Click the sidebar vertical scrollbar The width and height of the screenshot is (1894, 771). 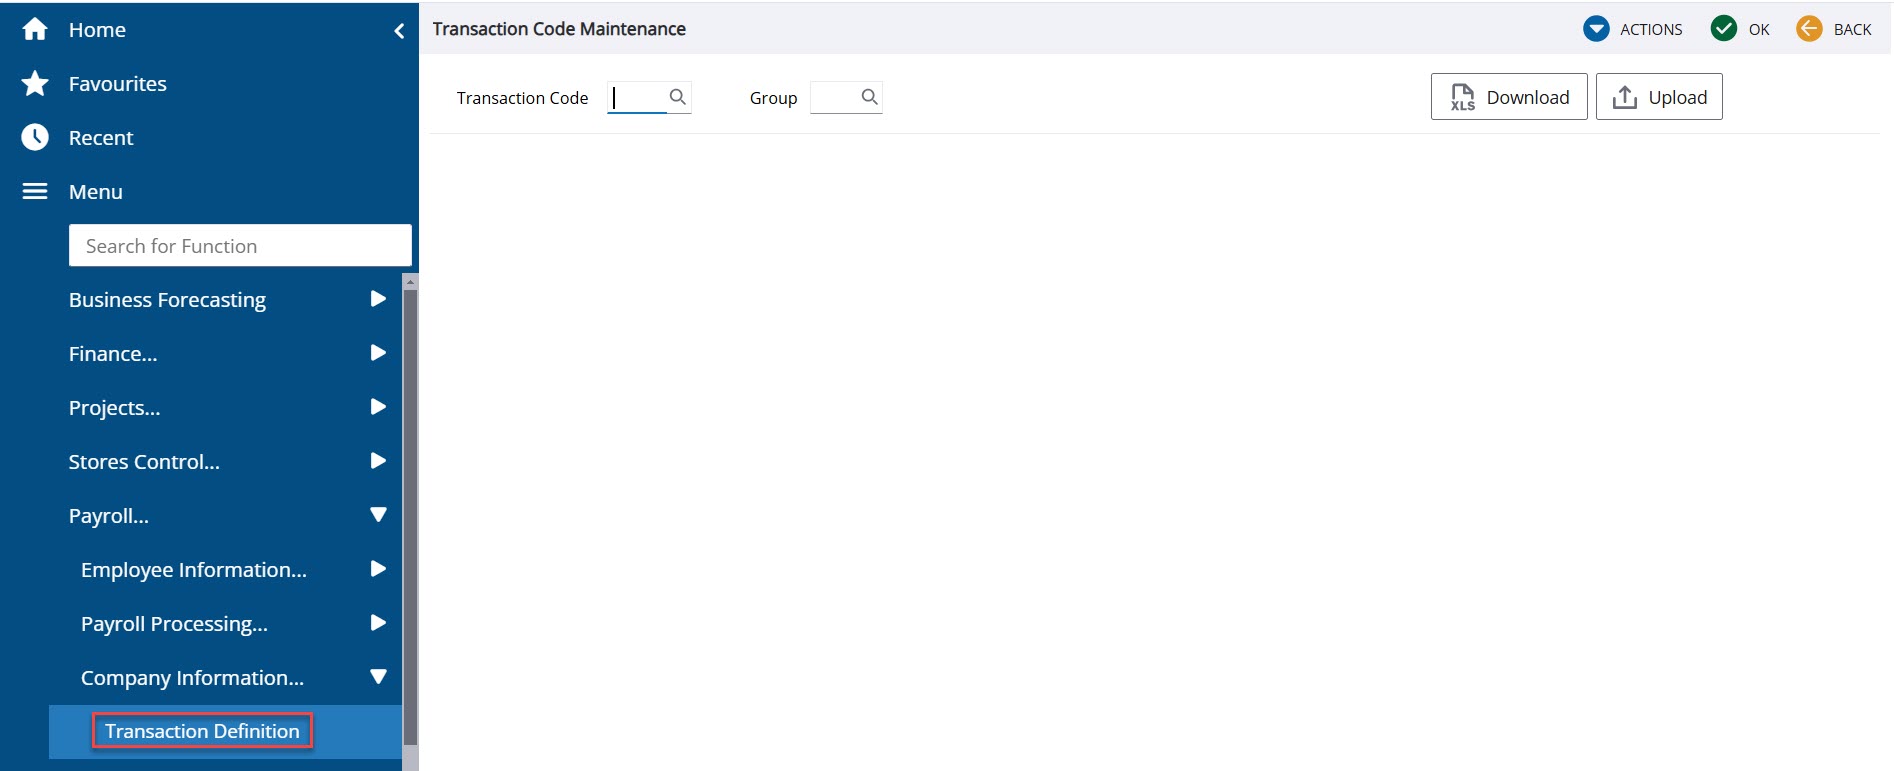point(410,520)
